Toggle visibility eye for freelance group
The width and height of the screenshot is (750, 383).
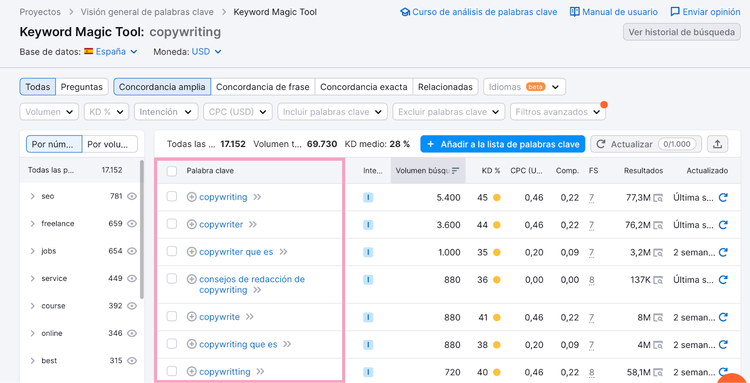click(132, 223)
